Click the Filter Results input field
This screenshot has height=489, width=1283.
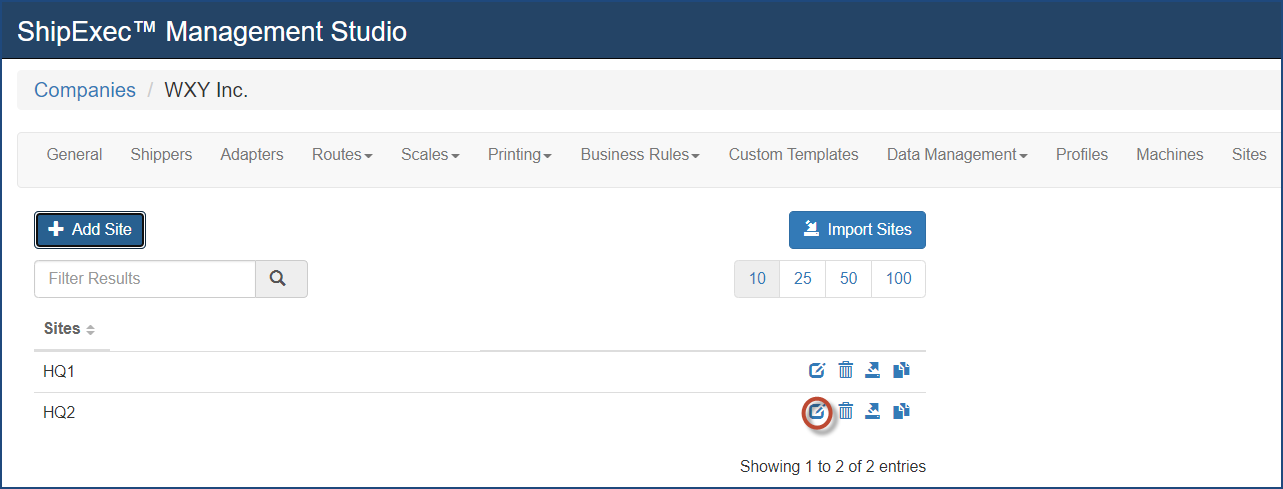tap(145, 279)
